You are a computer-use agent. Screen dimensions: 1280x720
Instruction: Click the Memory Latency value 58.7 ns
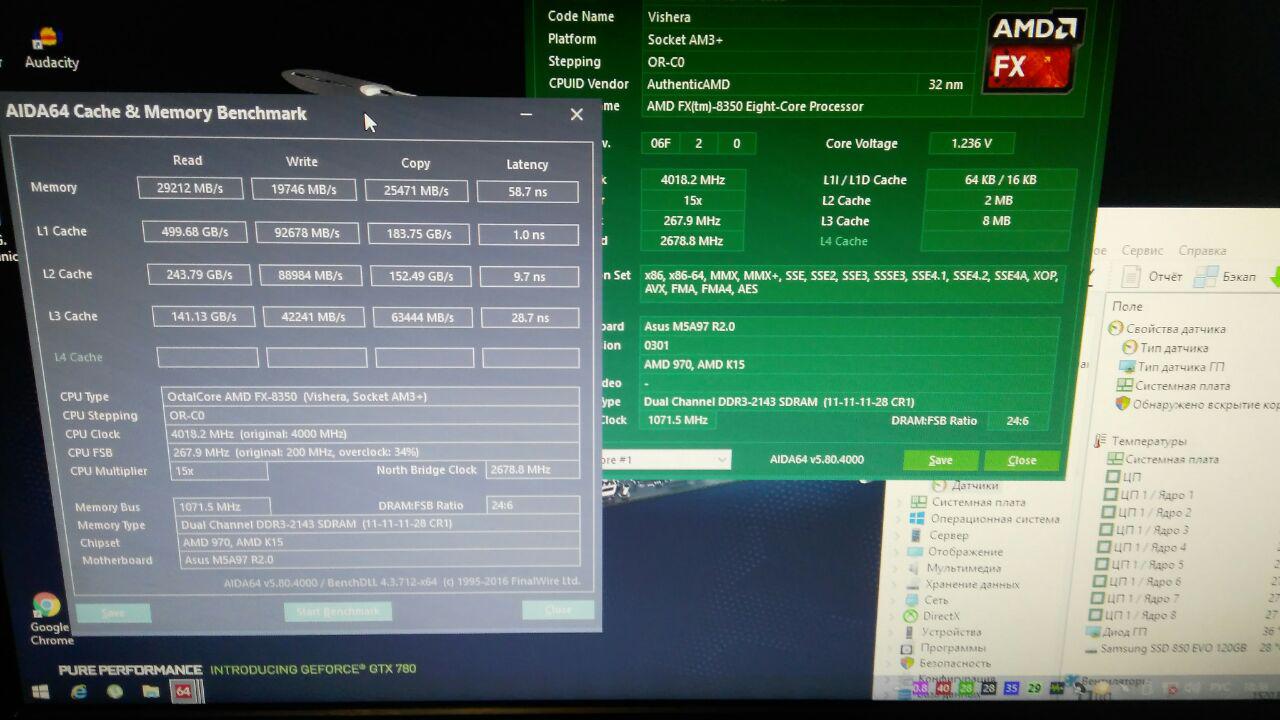(x=527, y=191)
